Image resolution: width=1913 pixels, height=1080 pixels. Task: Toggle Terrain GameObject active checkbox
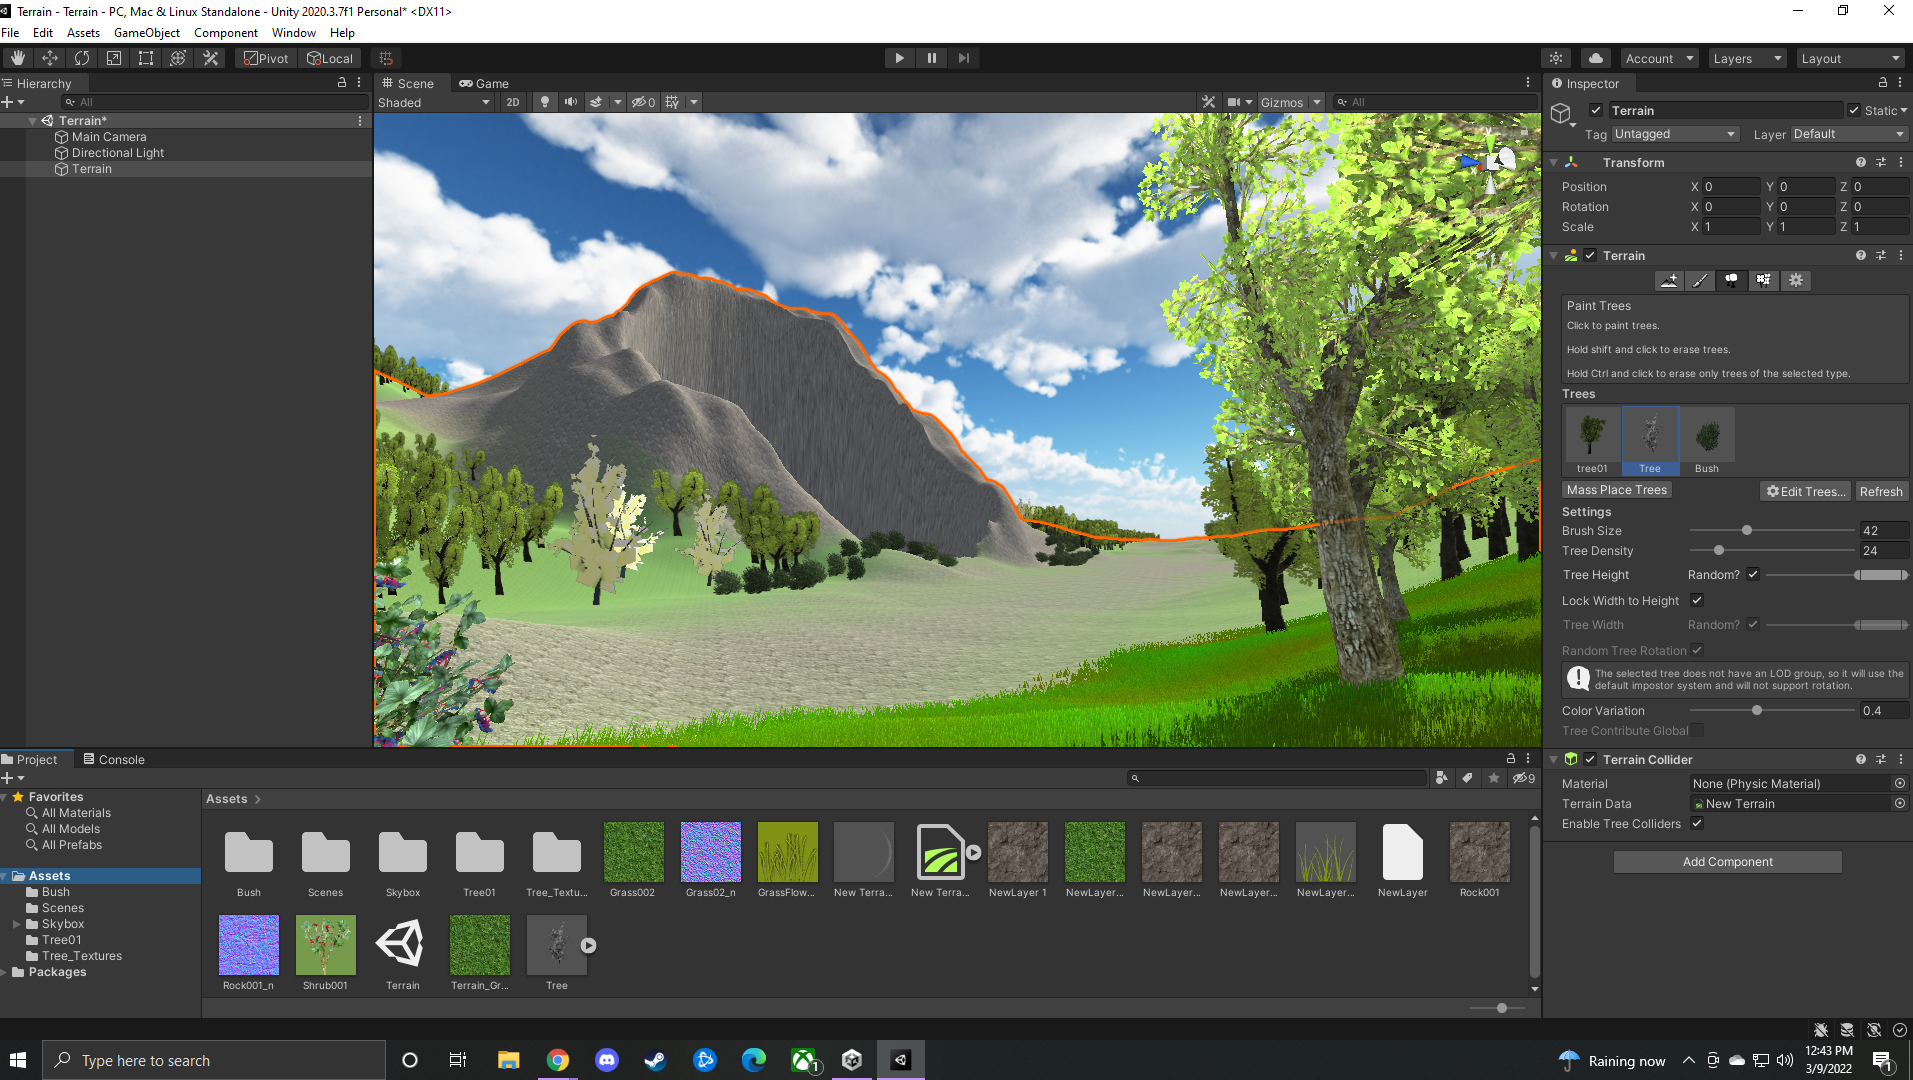[x=1596, y=111]
